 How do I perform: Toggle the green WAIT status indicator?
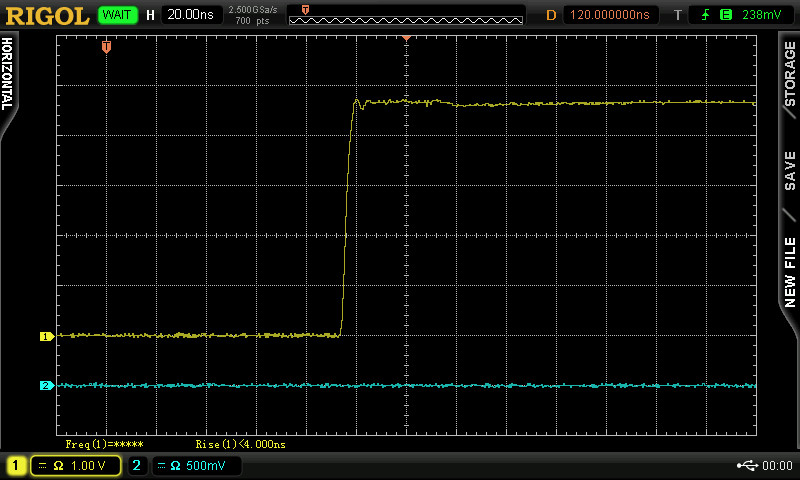(x=118, y=15)
